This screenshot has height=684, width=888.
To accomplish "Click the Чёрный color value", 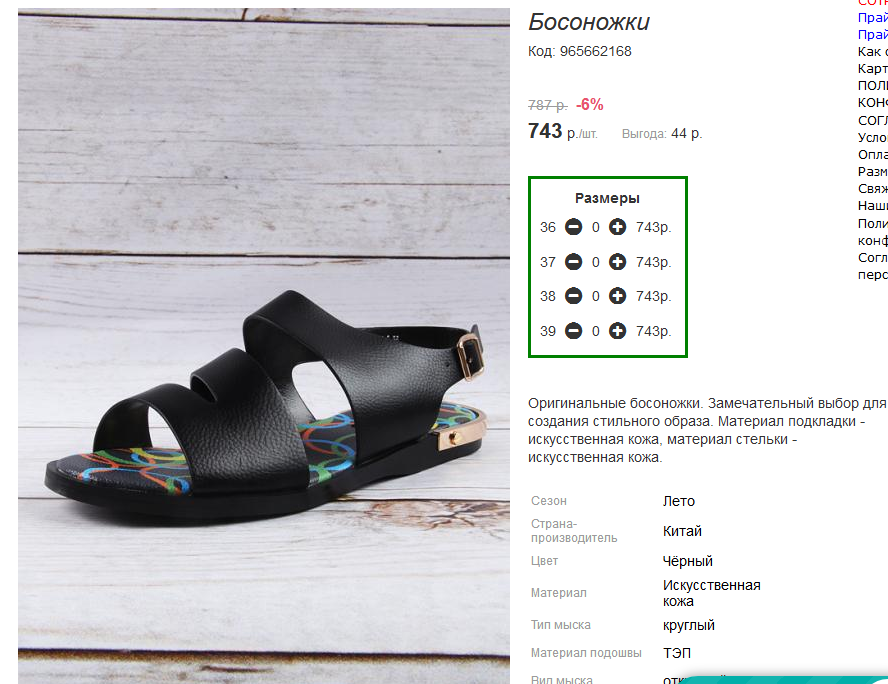I will [688, 561].
